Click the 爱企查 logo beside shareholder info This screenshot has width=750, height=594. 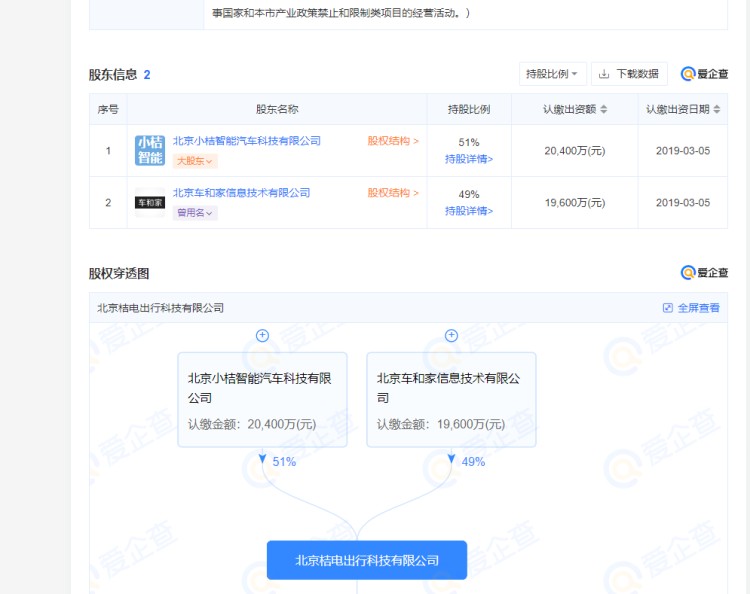pos(704,74)
